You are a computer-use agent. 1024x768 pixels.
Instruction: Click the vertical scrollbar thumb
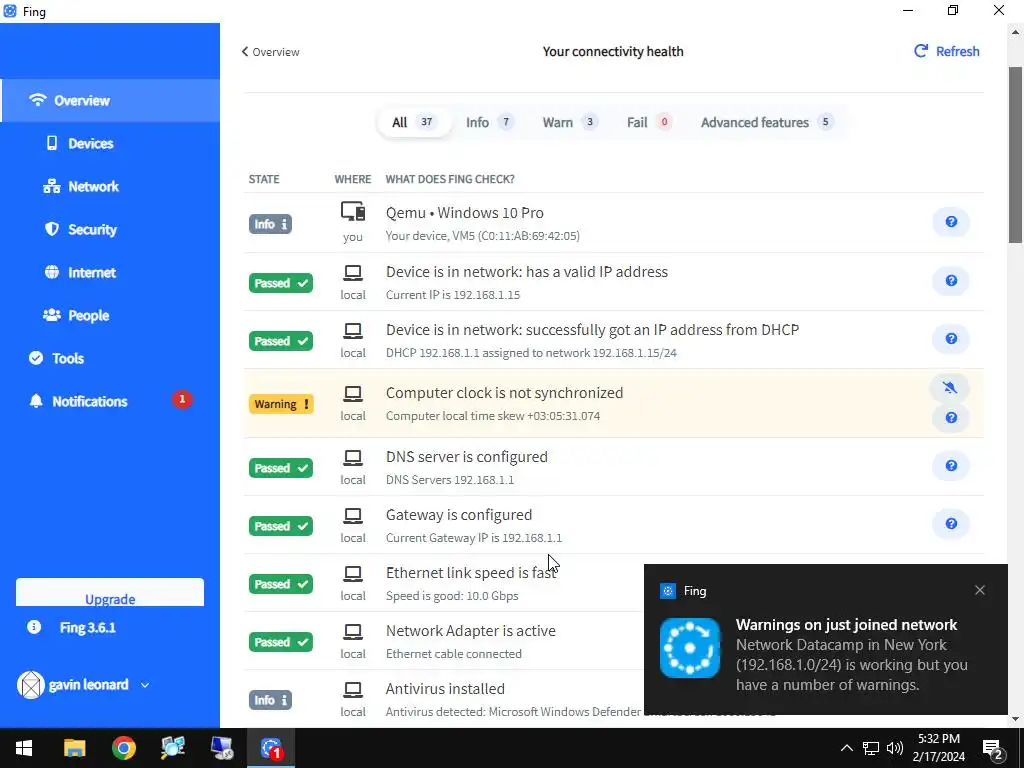(x=1016, y=155)
